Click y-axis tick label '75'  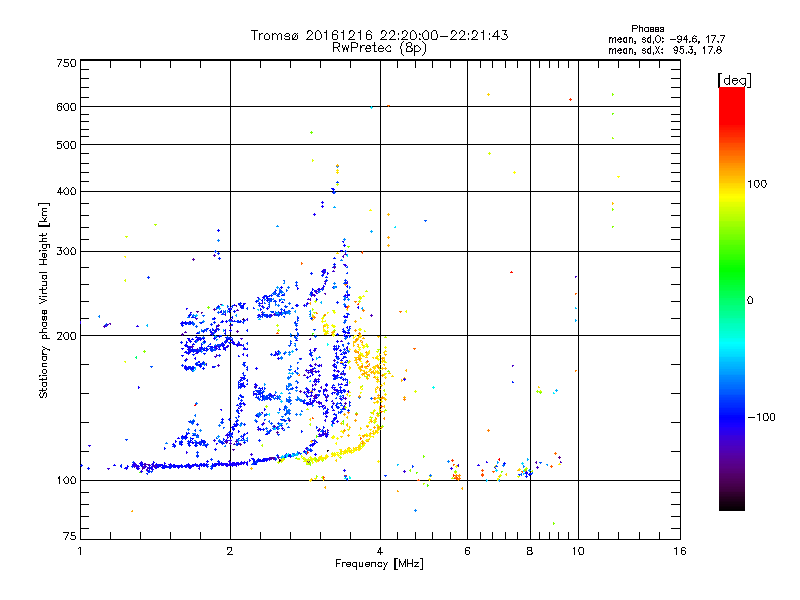tap(70, 536)
